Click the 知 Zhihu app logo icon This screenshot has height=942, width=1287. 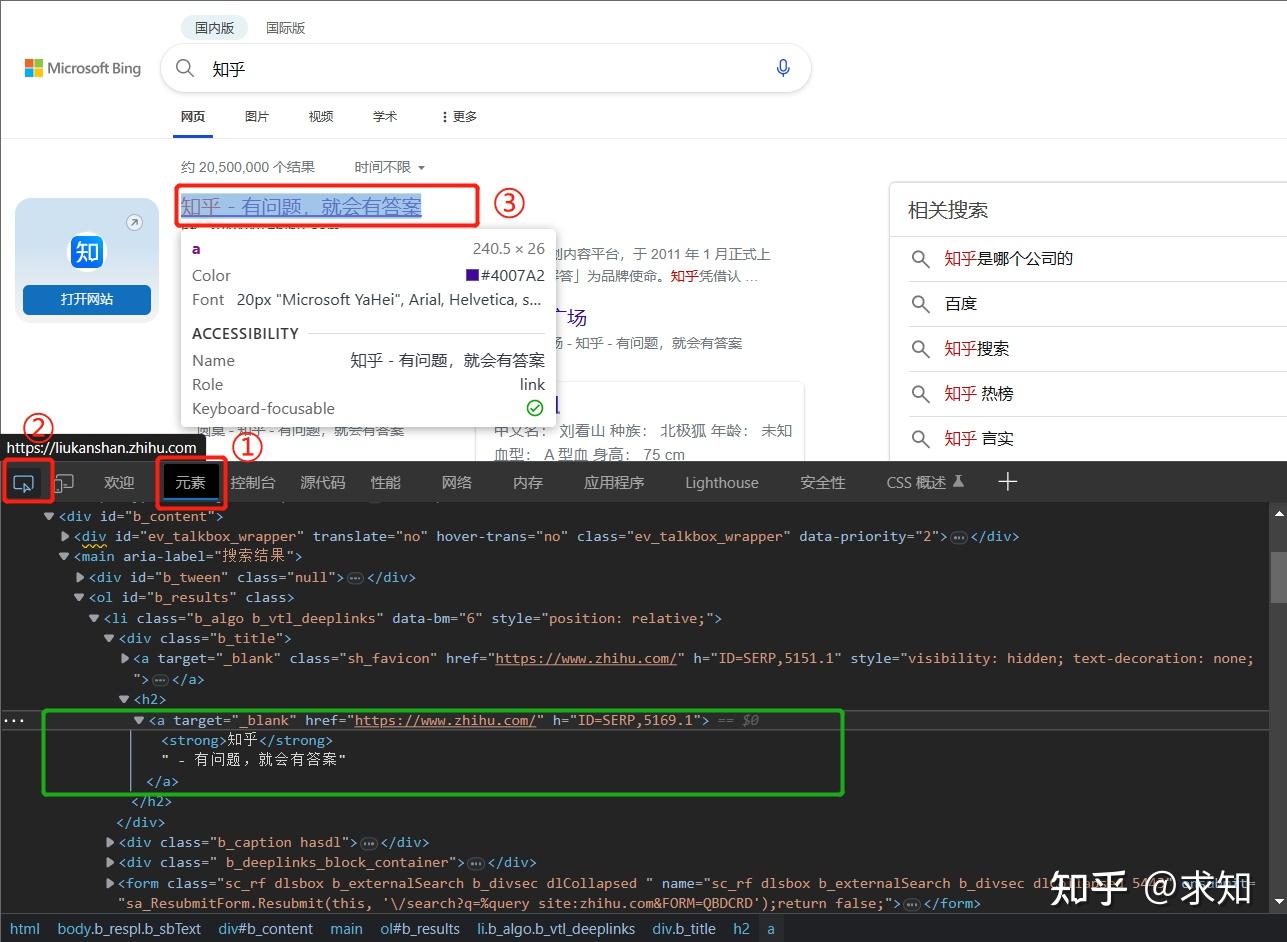pos(87,251)
